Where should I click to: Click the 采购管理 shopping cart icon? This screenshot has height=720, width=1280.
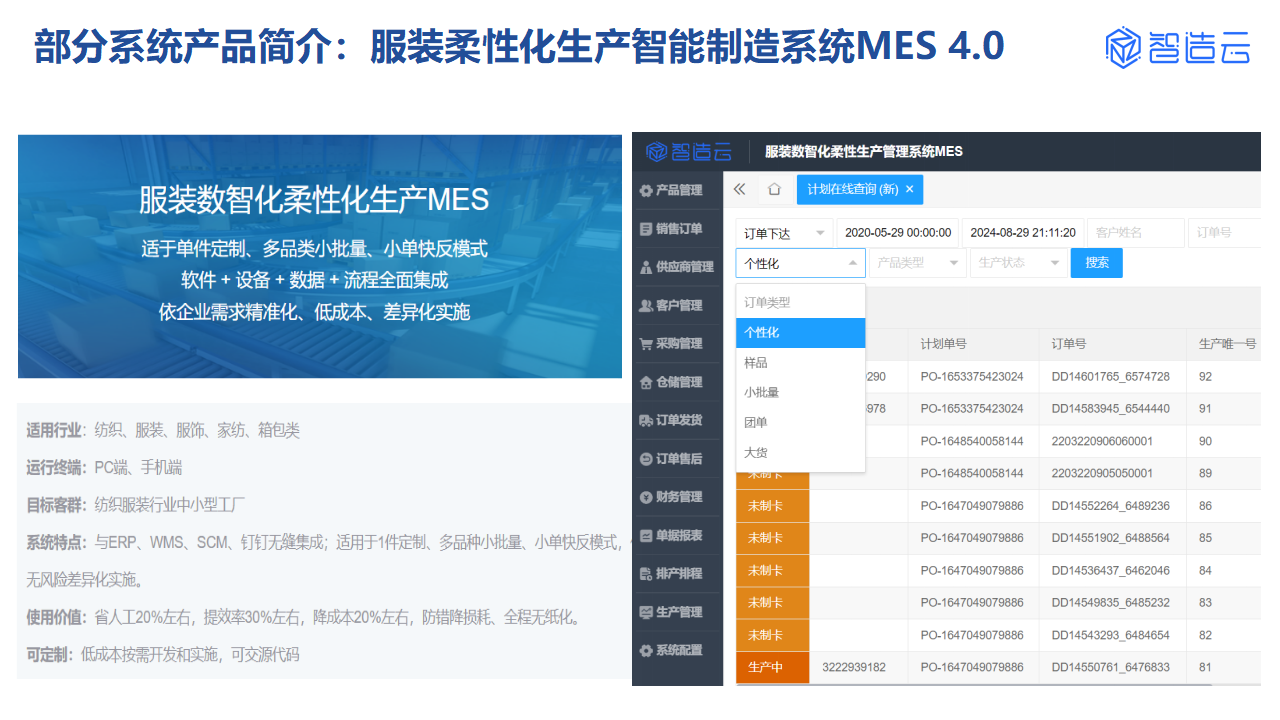[646, 344]
